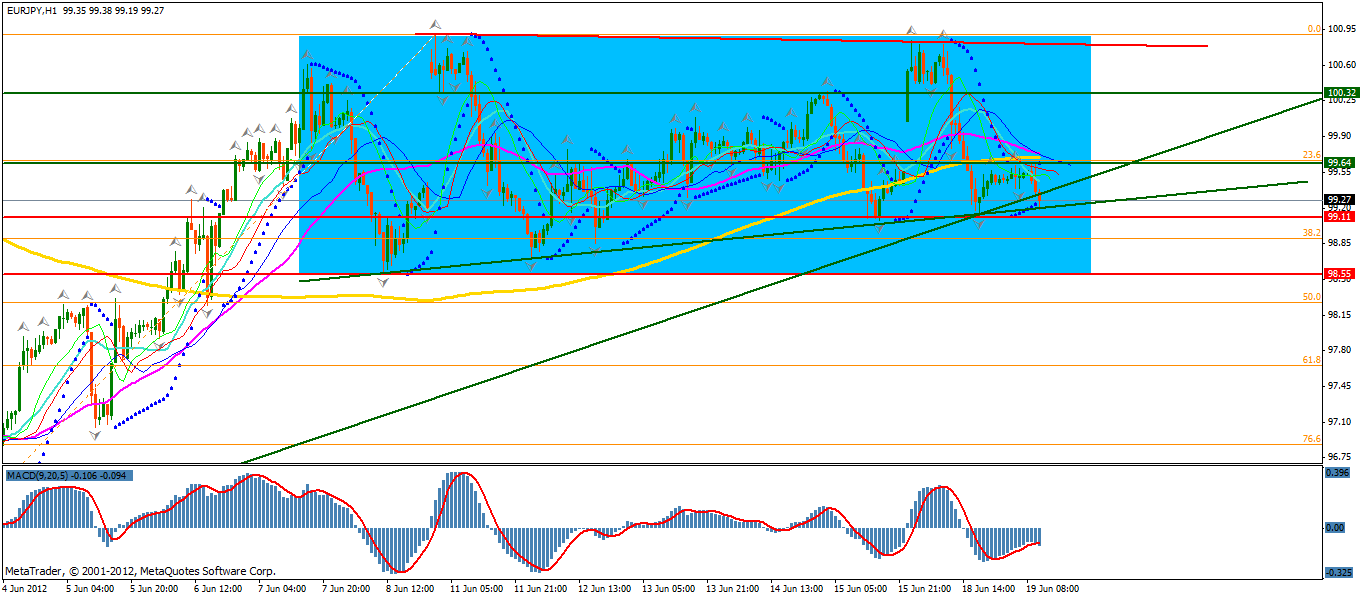Select the 99.11 red price level tag
The height and width of the screenshot is (596, 1360).
click(x=1339, y=216)
